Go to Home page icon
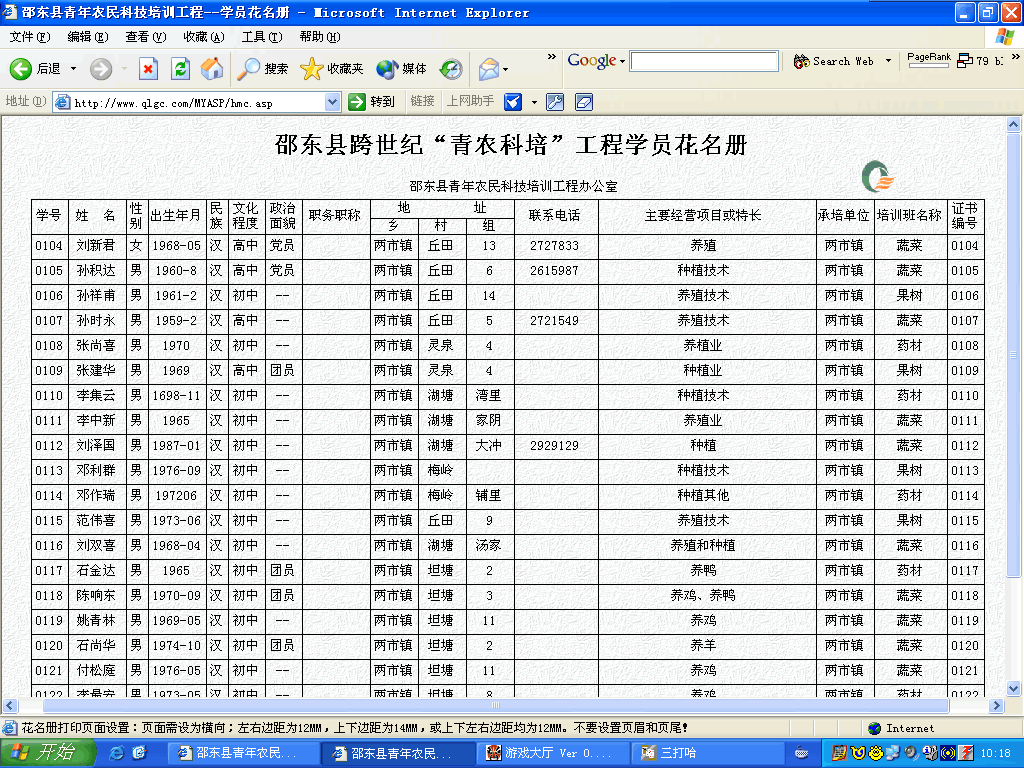This screenshot has width=1024, height=768. tap(212, 69)
